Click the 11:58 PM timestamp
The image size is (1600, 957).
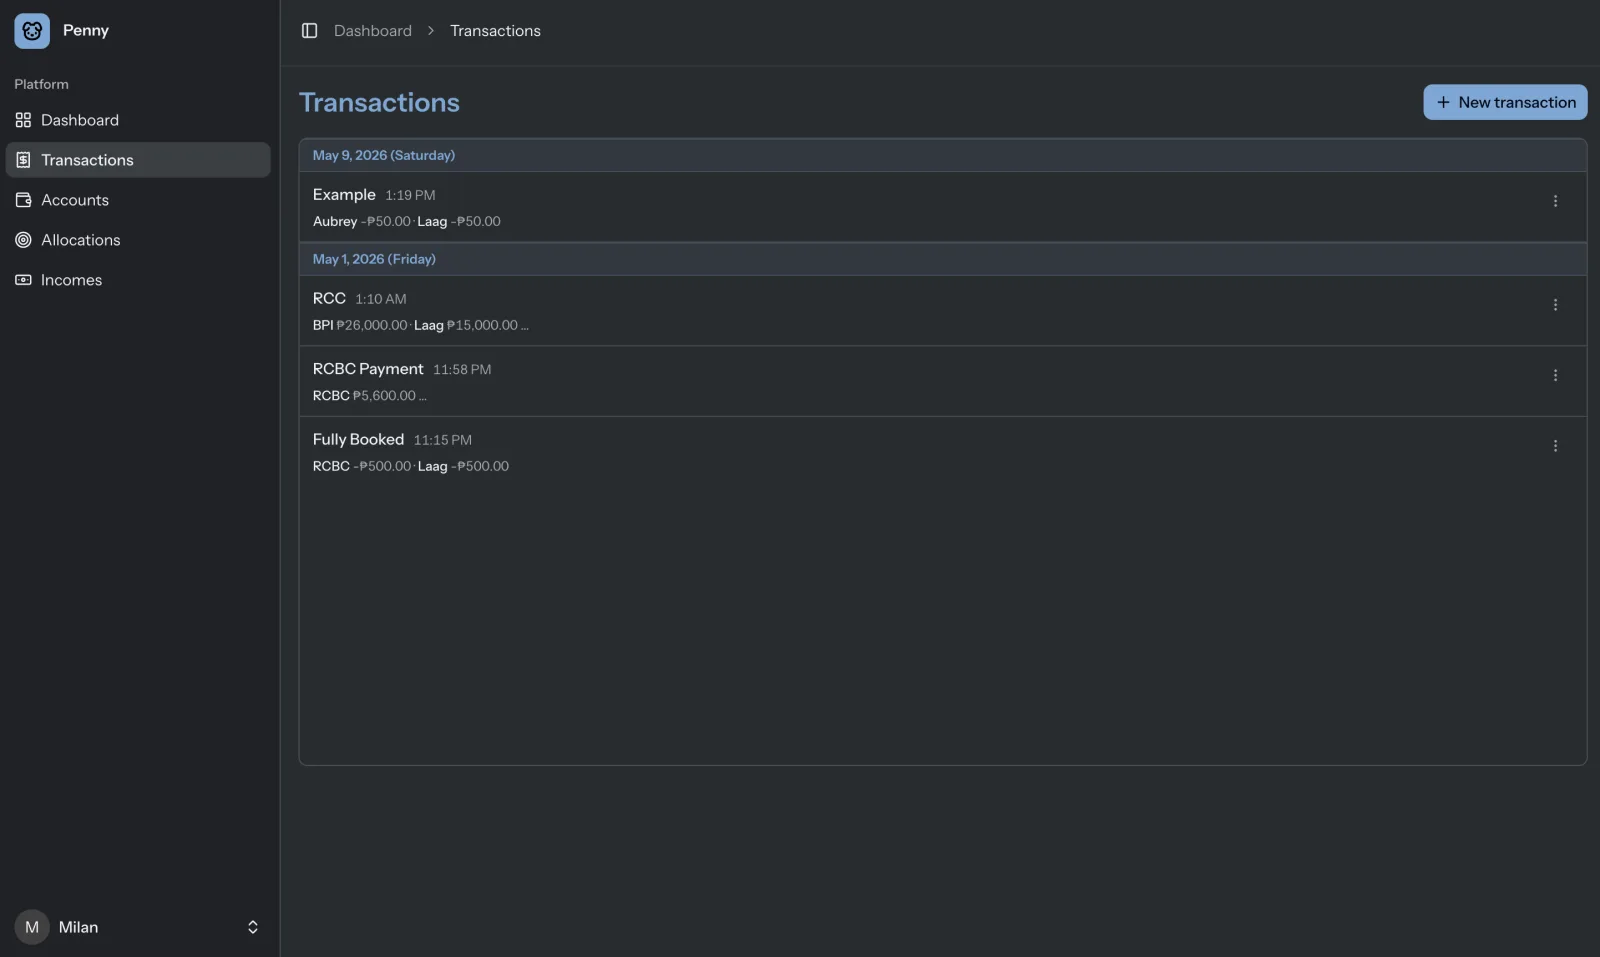tap(462, 369)
